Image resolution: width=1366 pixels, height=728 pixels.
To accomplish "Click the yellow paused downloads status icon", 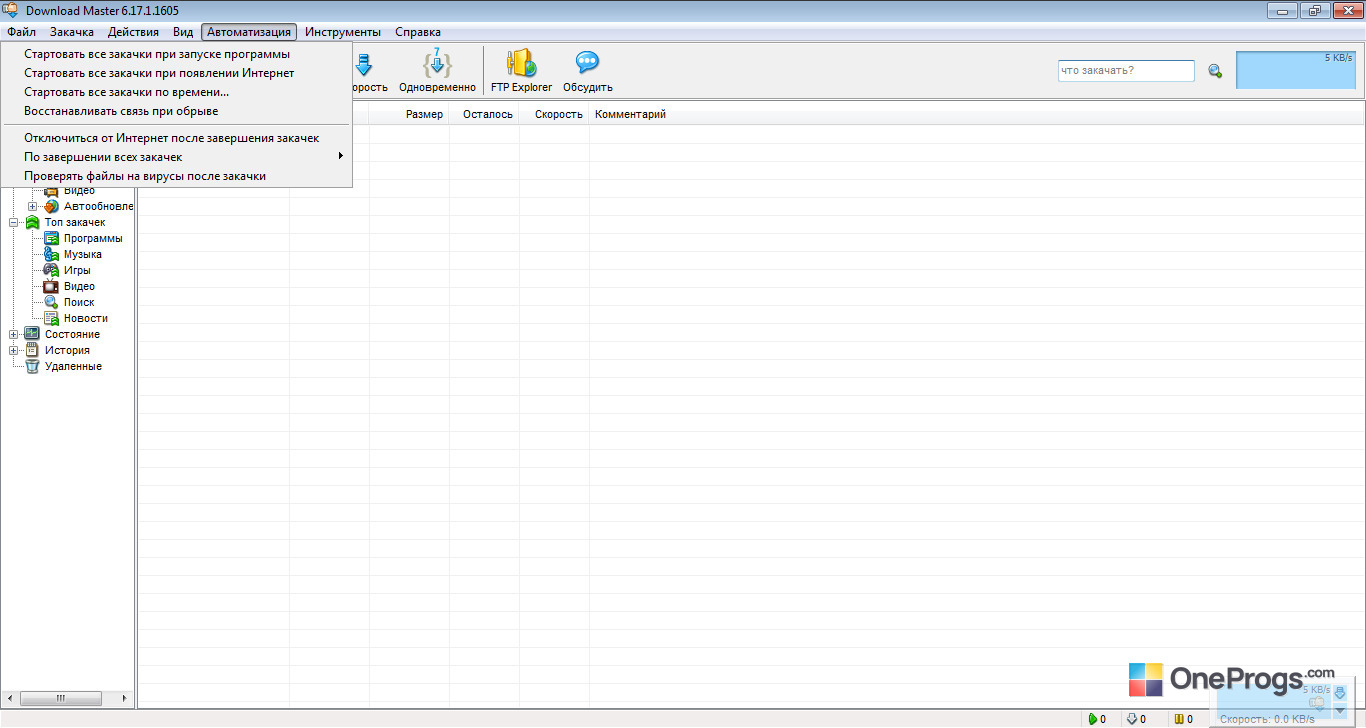I will pyautogui.click(x=1178, y=719).
